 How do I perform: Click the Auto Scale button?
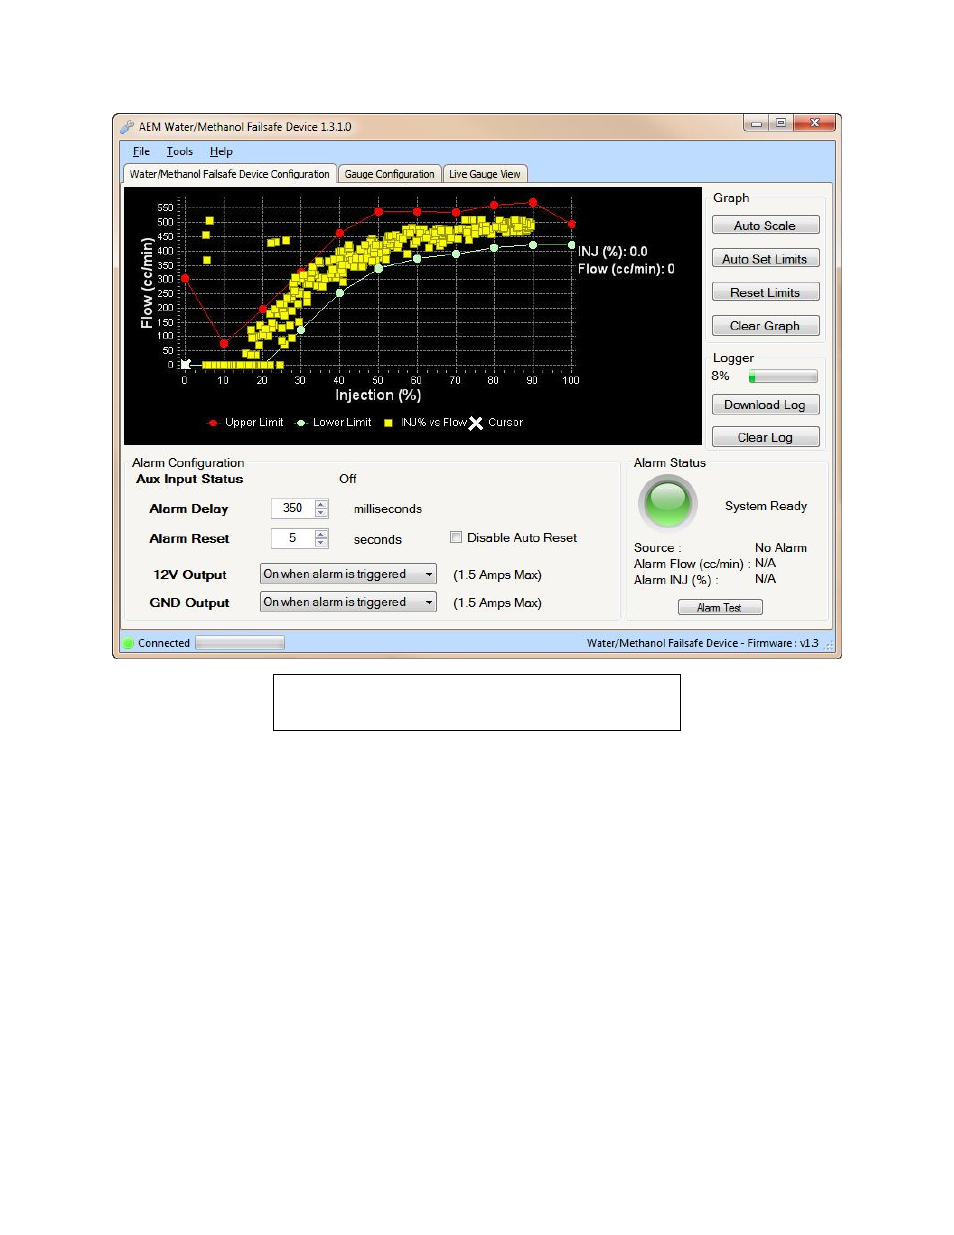coord(765,226)
